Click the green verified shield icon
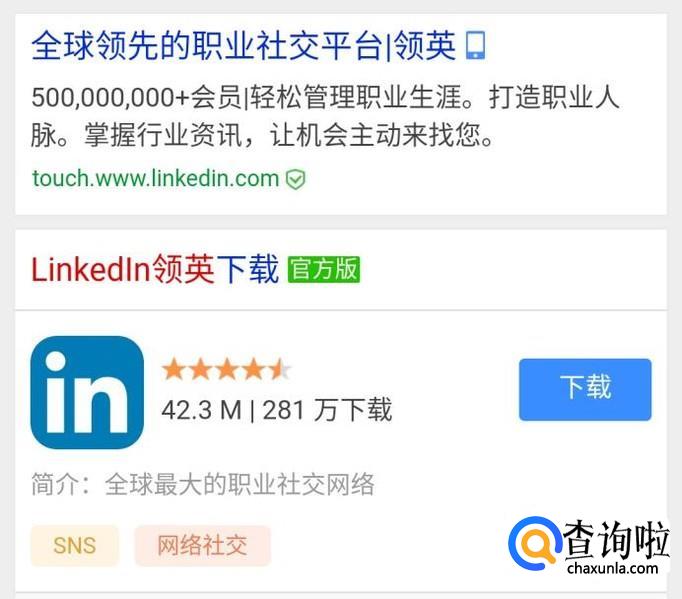 [x=295, y=179]
